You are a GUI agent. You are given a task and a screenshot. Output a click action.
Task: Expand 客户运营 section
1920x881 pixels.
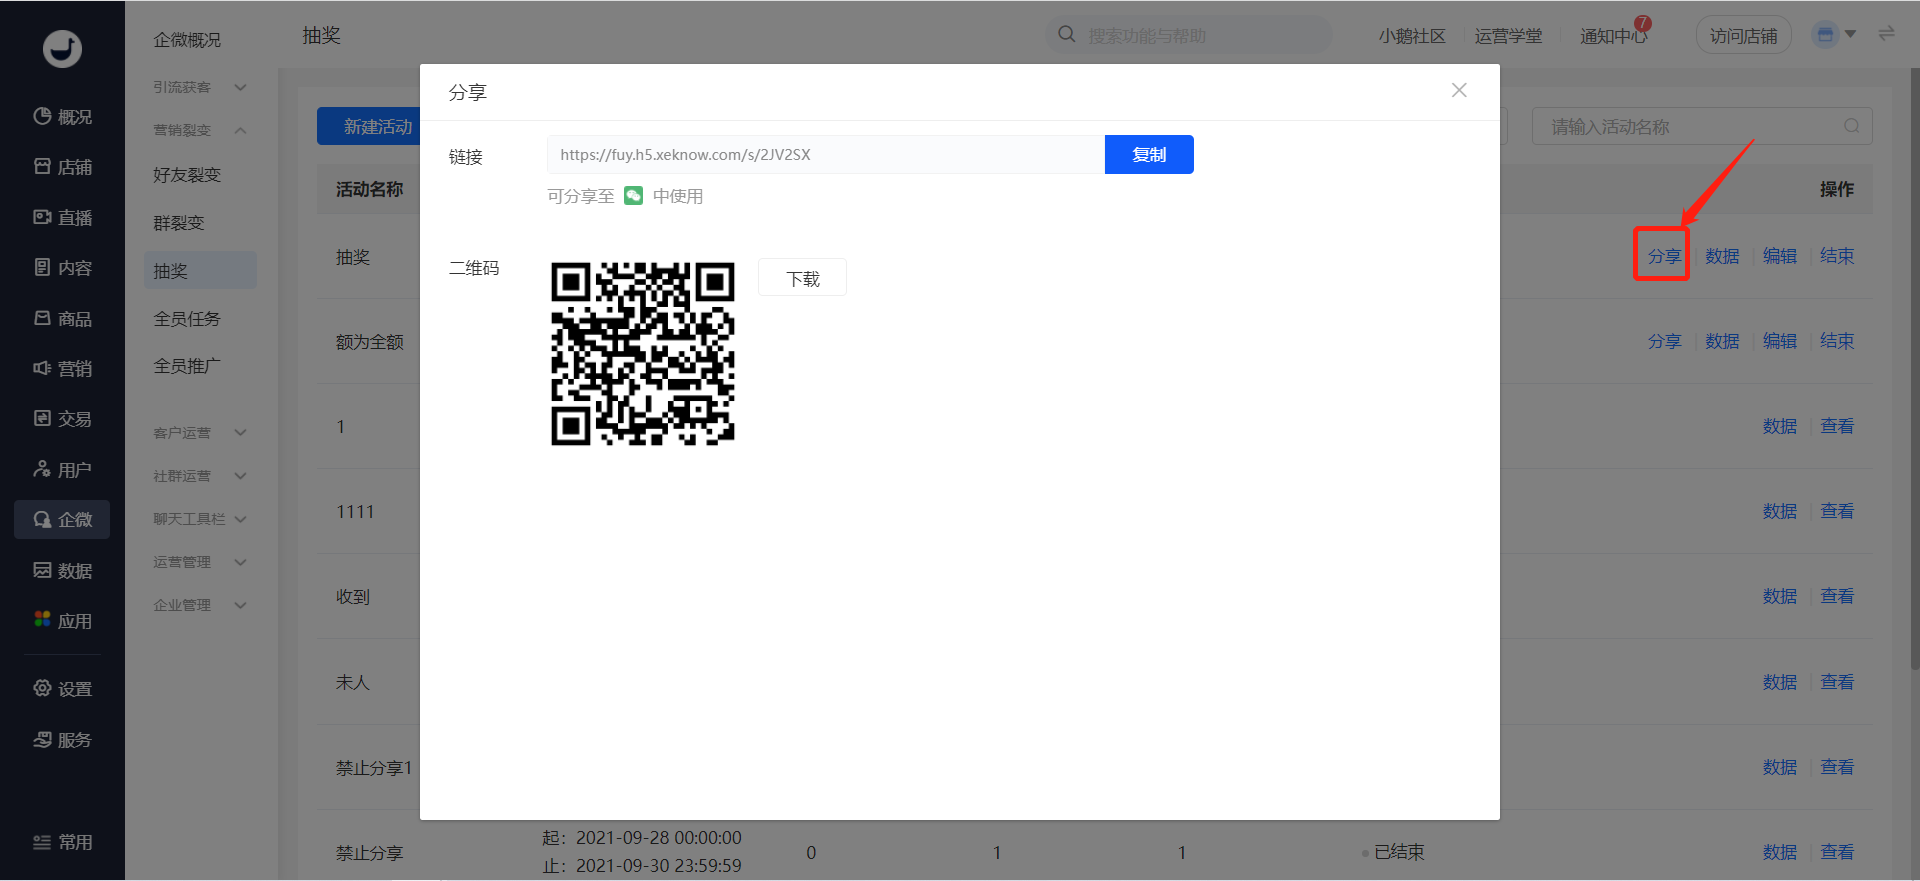click(200, 433)
